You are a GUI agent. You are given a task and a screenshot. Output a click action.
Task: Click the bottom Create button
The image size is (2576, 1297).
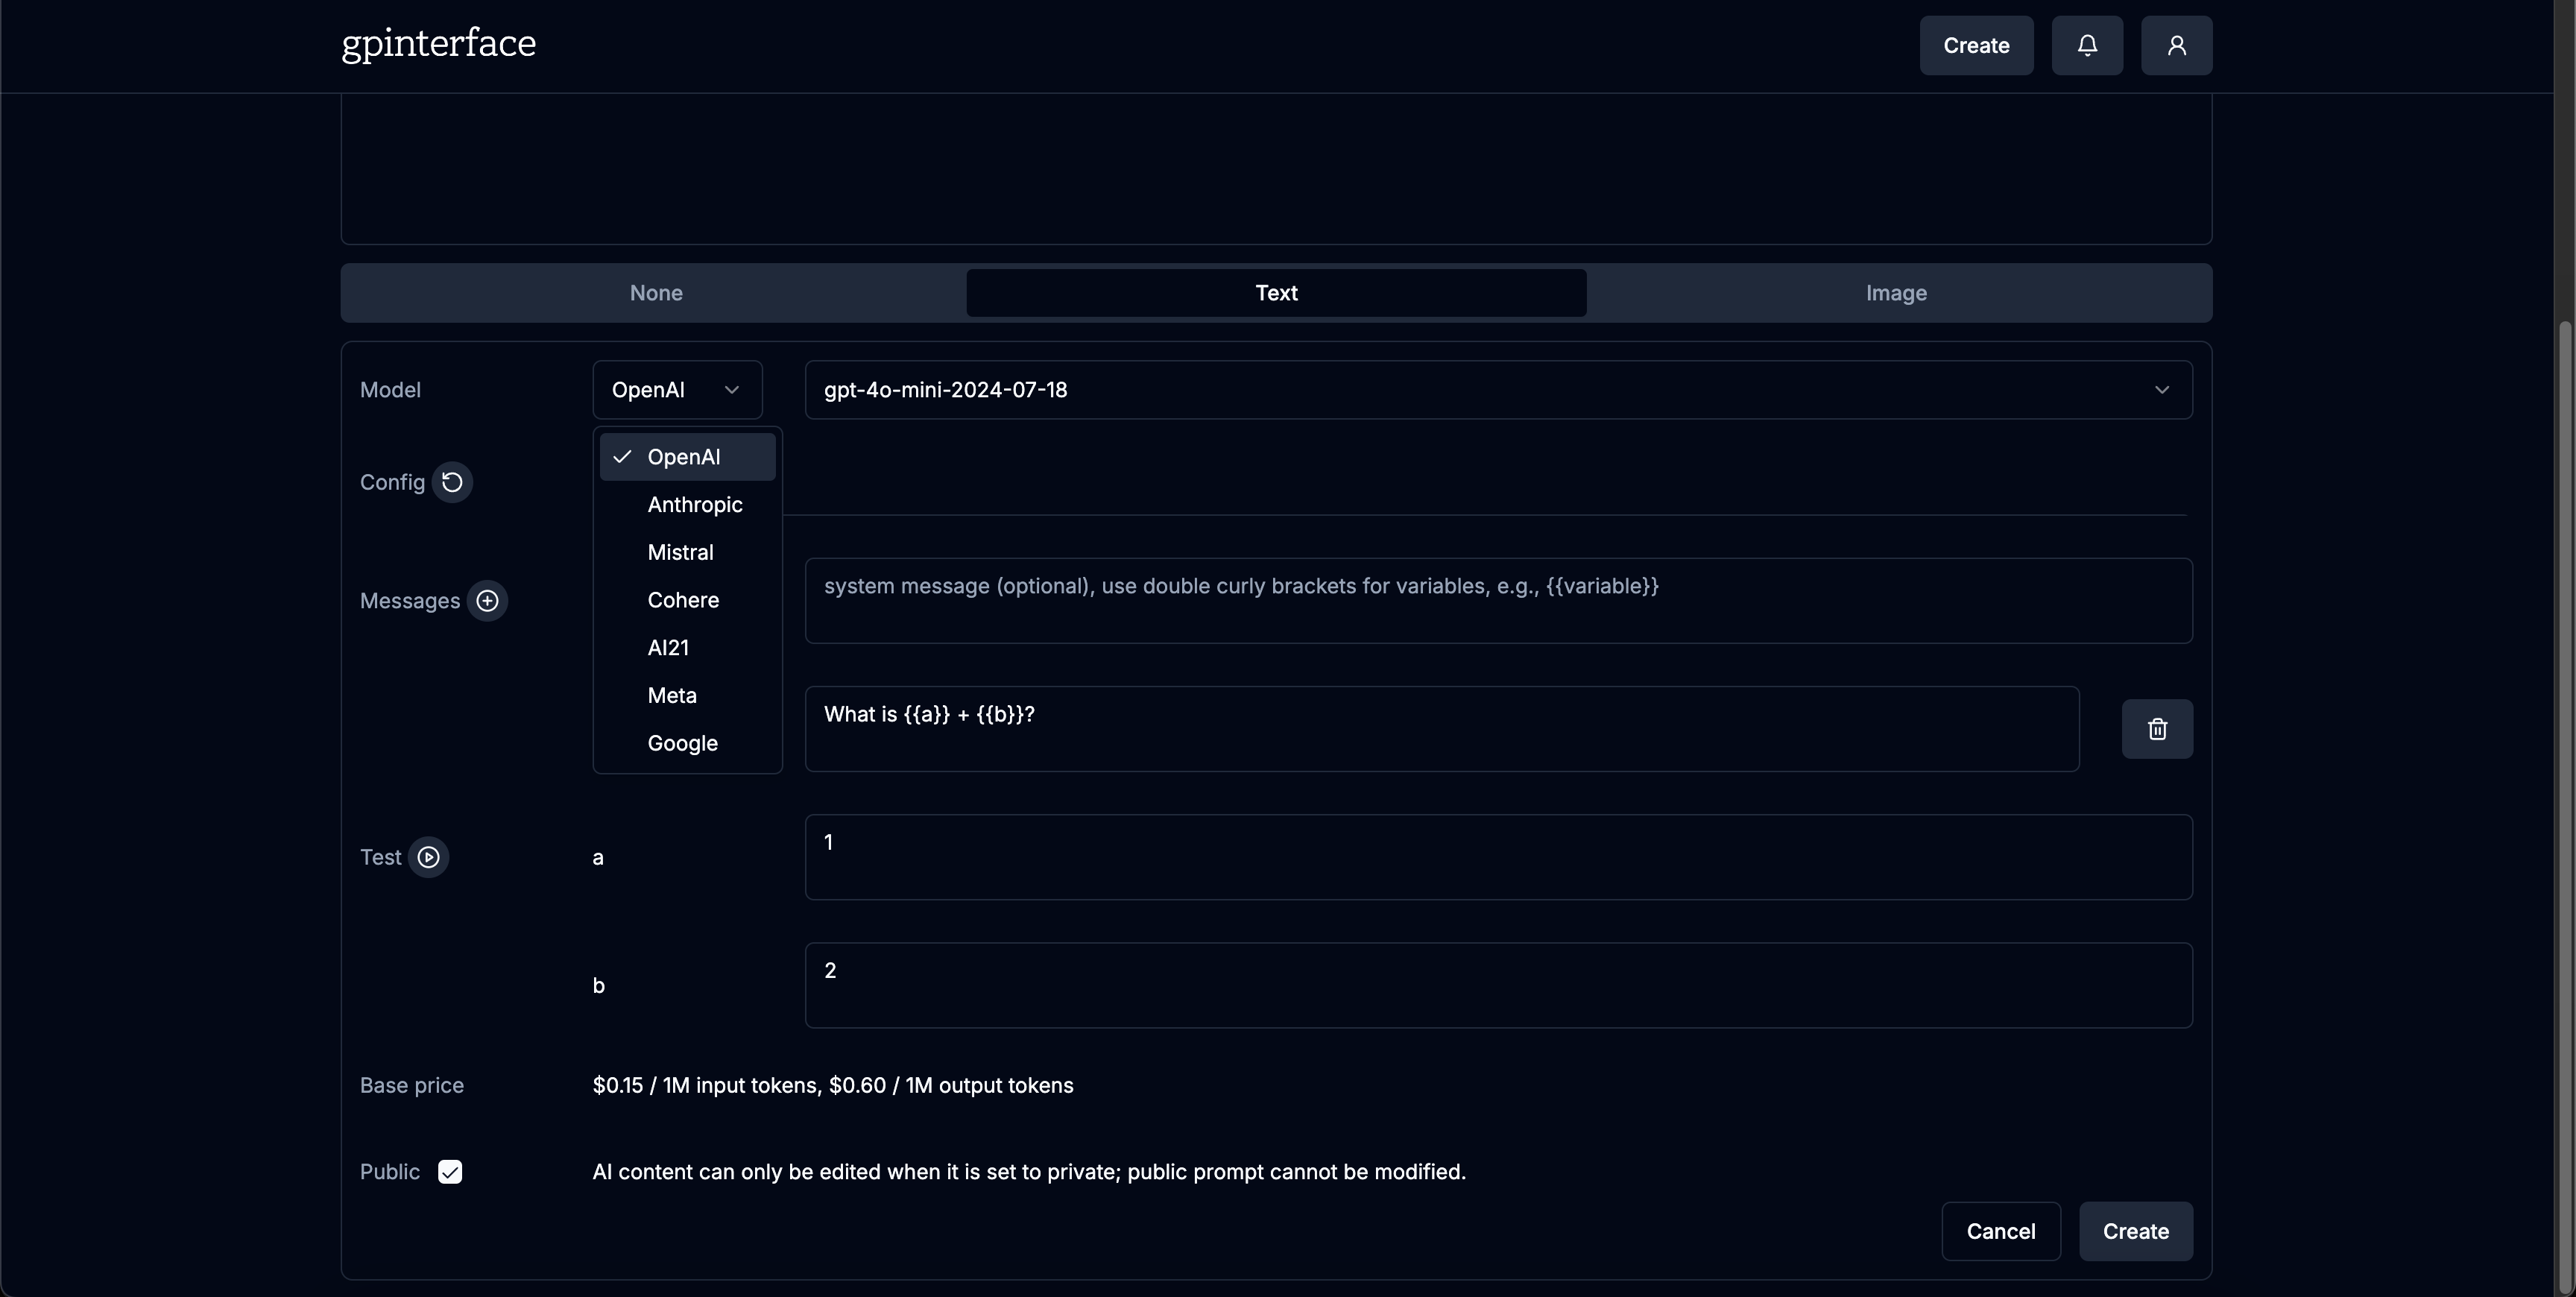[2135, 1231]
